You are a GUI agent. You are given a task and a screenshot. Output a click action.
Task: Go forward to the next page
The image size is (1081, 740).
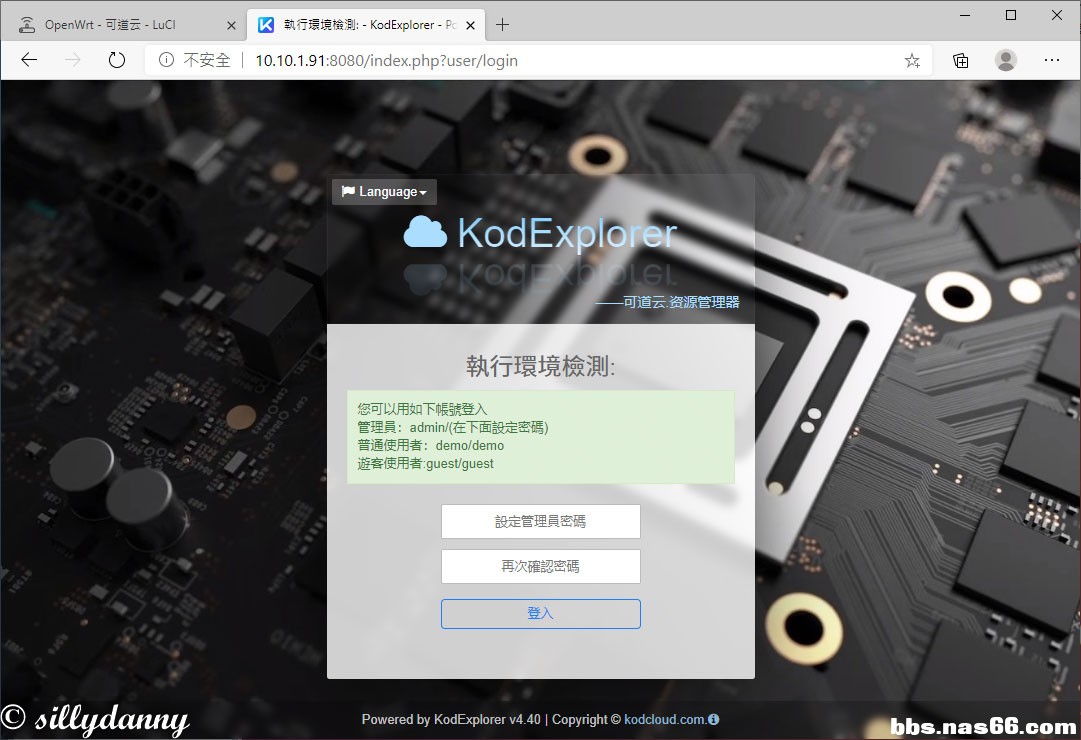(72, 60)
